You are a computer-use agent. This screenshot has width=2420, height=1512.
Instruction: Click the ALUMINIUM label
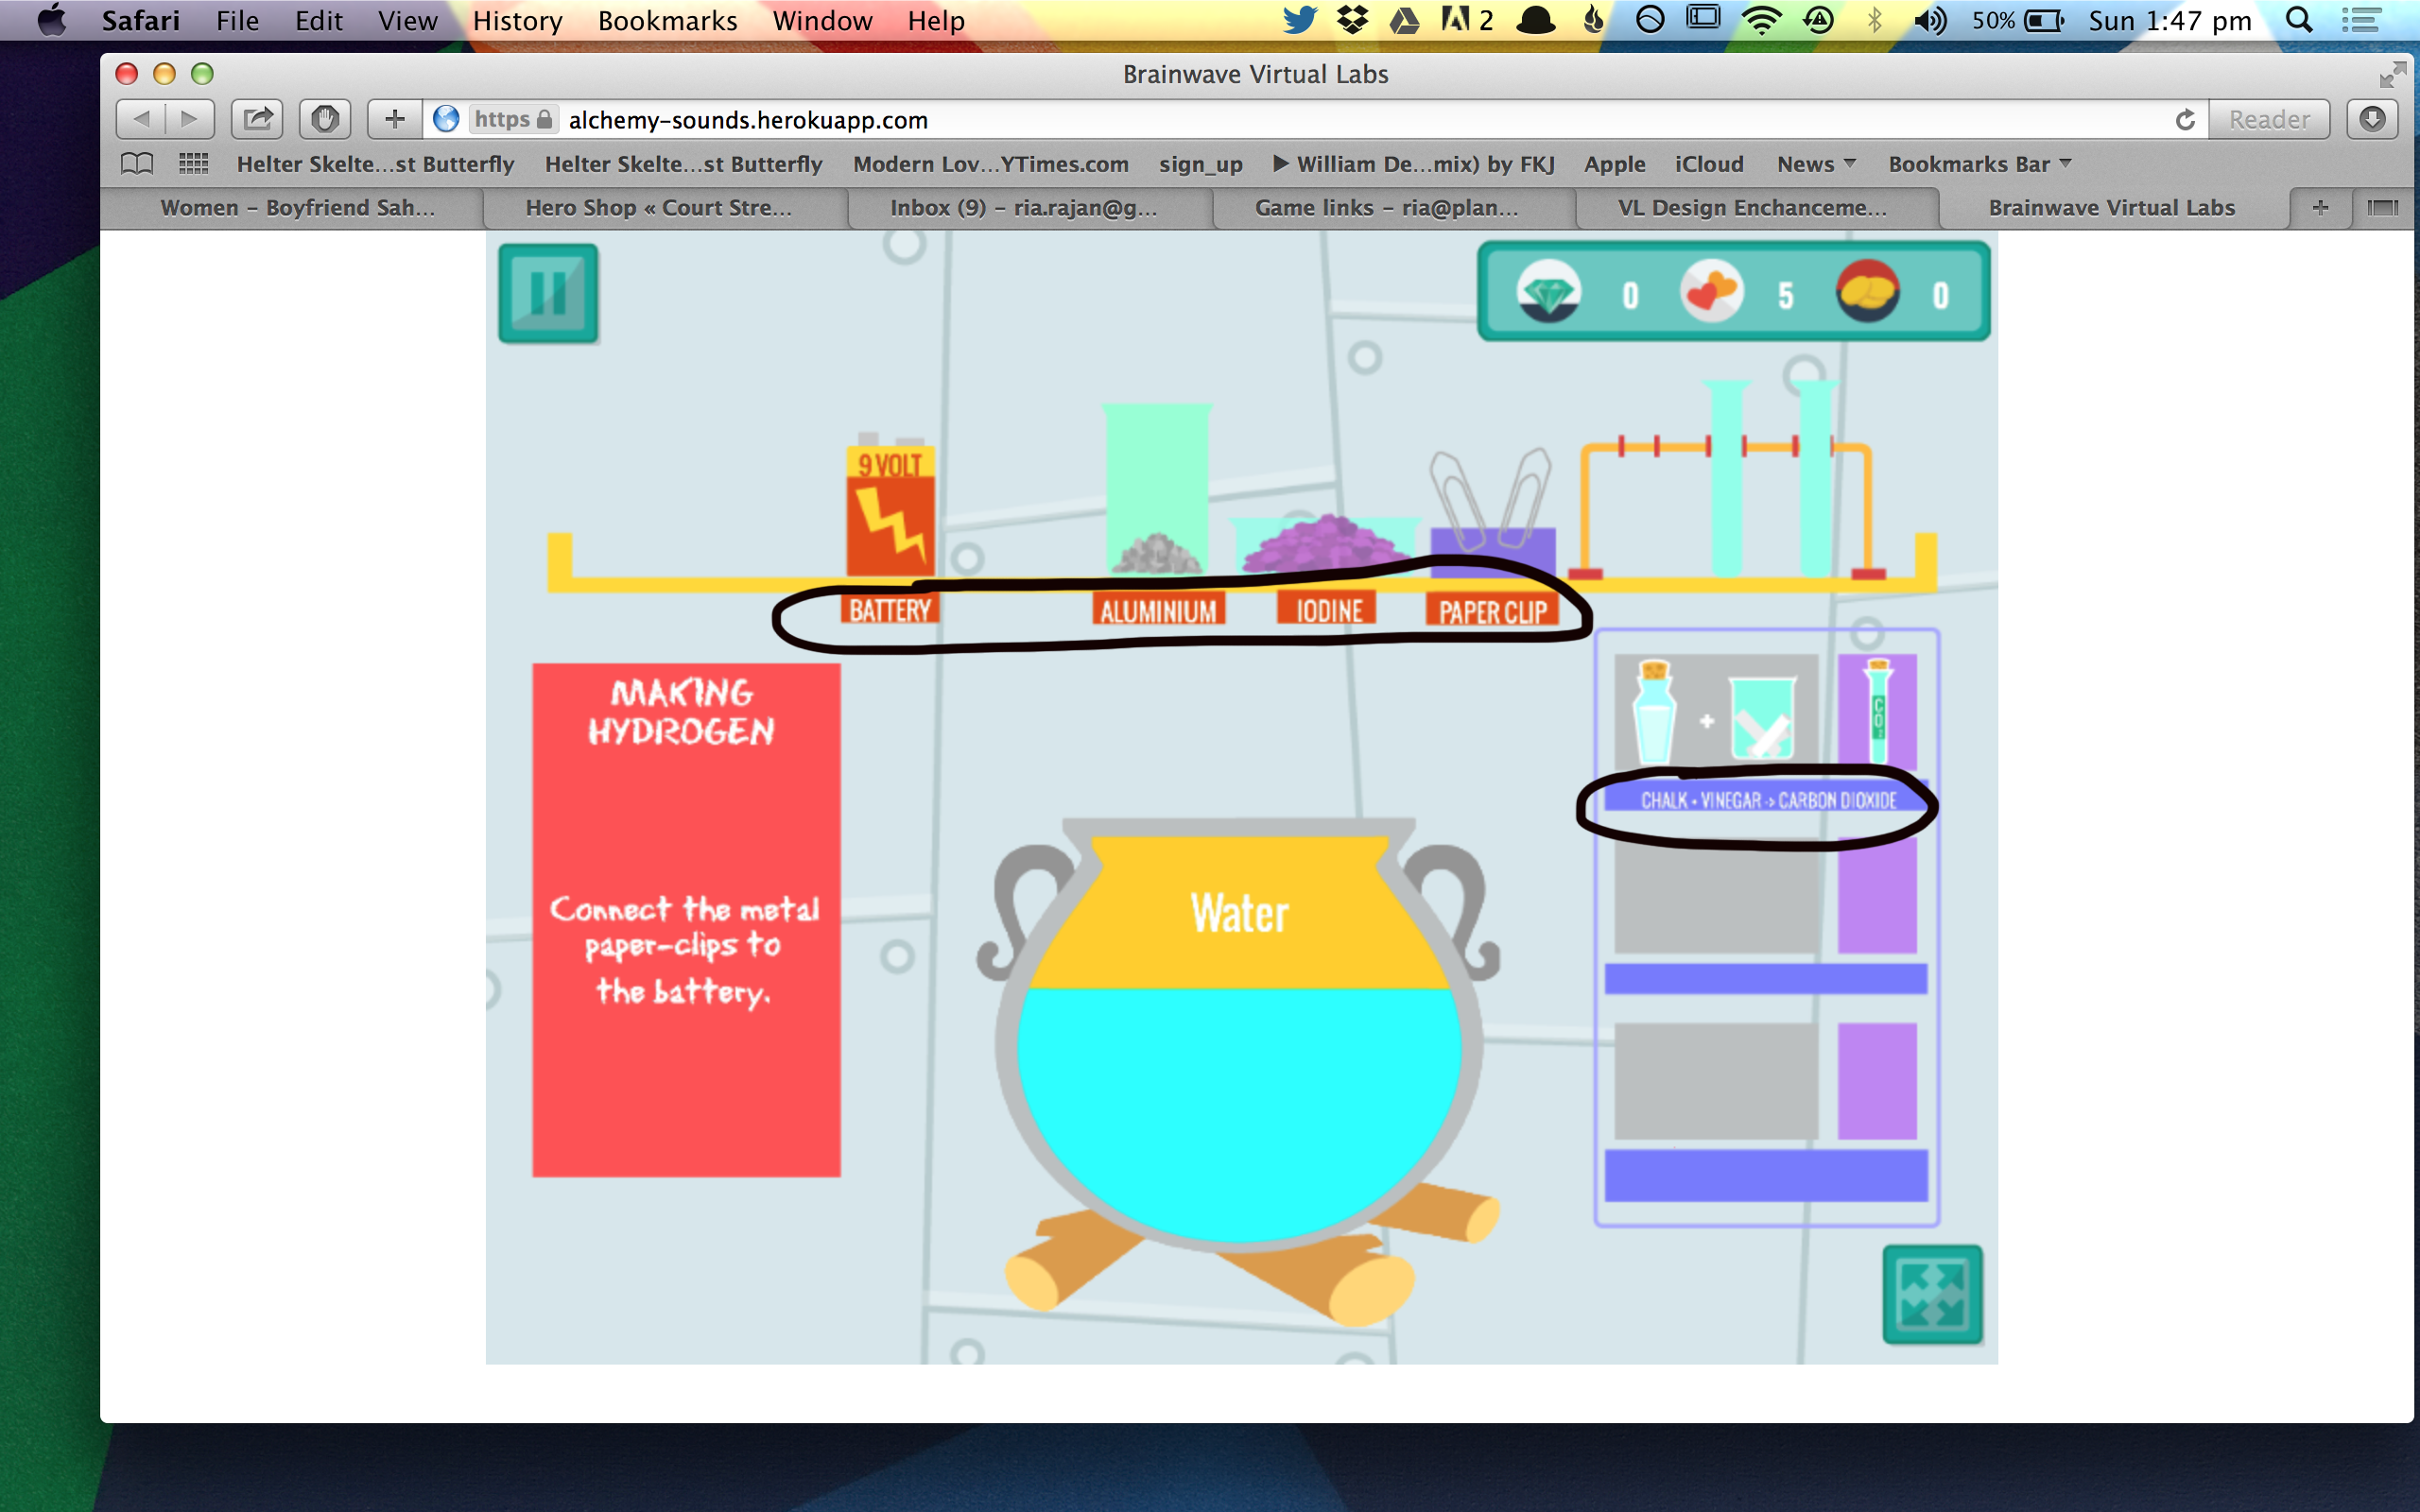pyautogui.click(x=1158, y=610)
